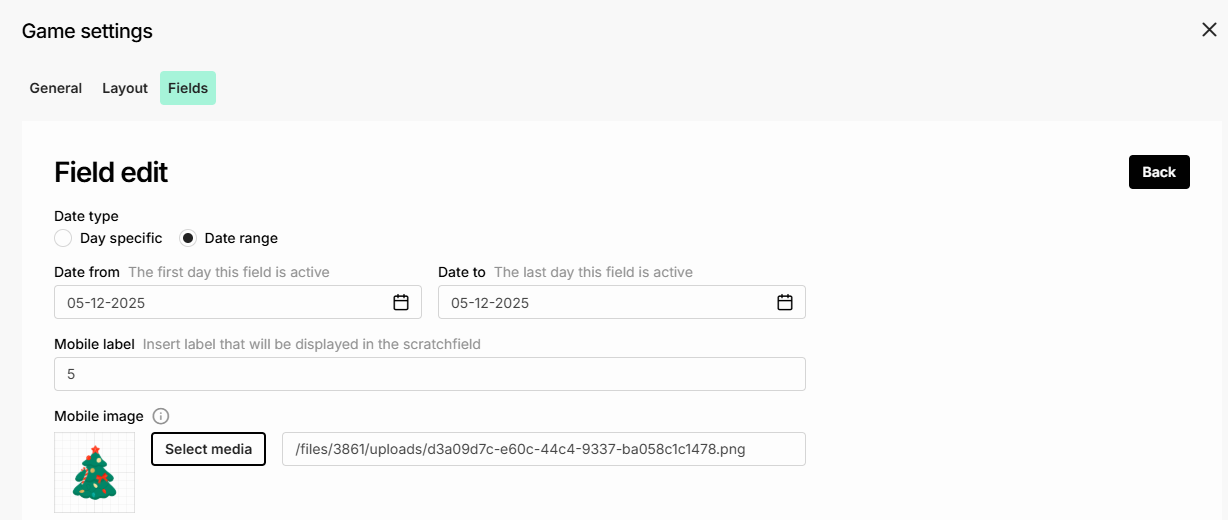
Task: Switch to the General tab
Action: 56,88
